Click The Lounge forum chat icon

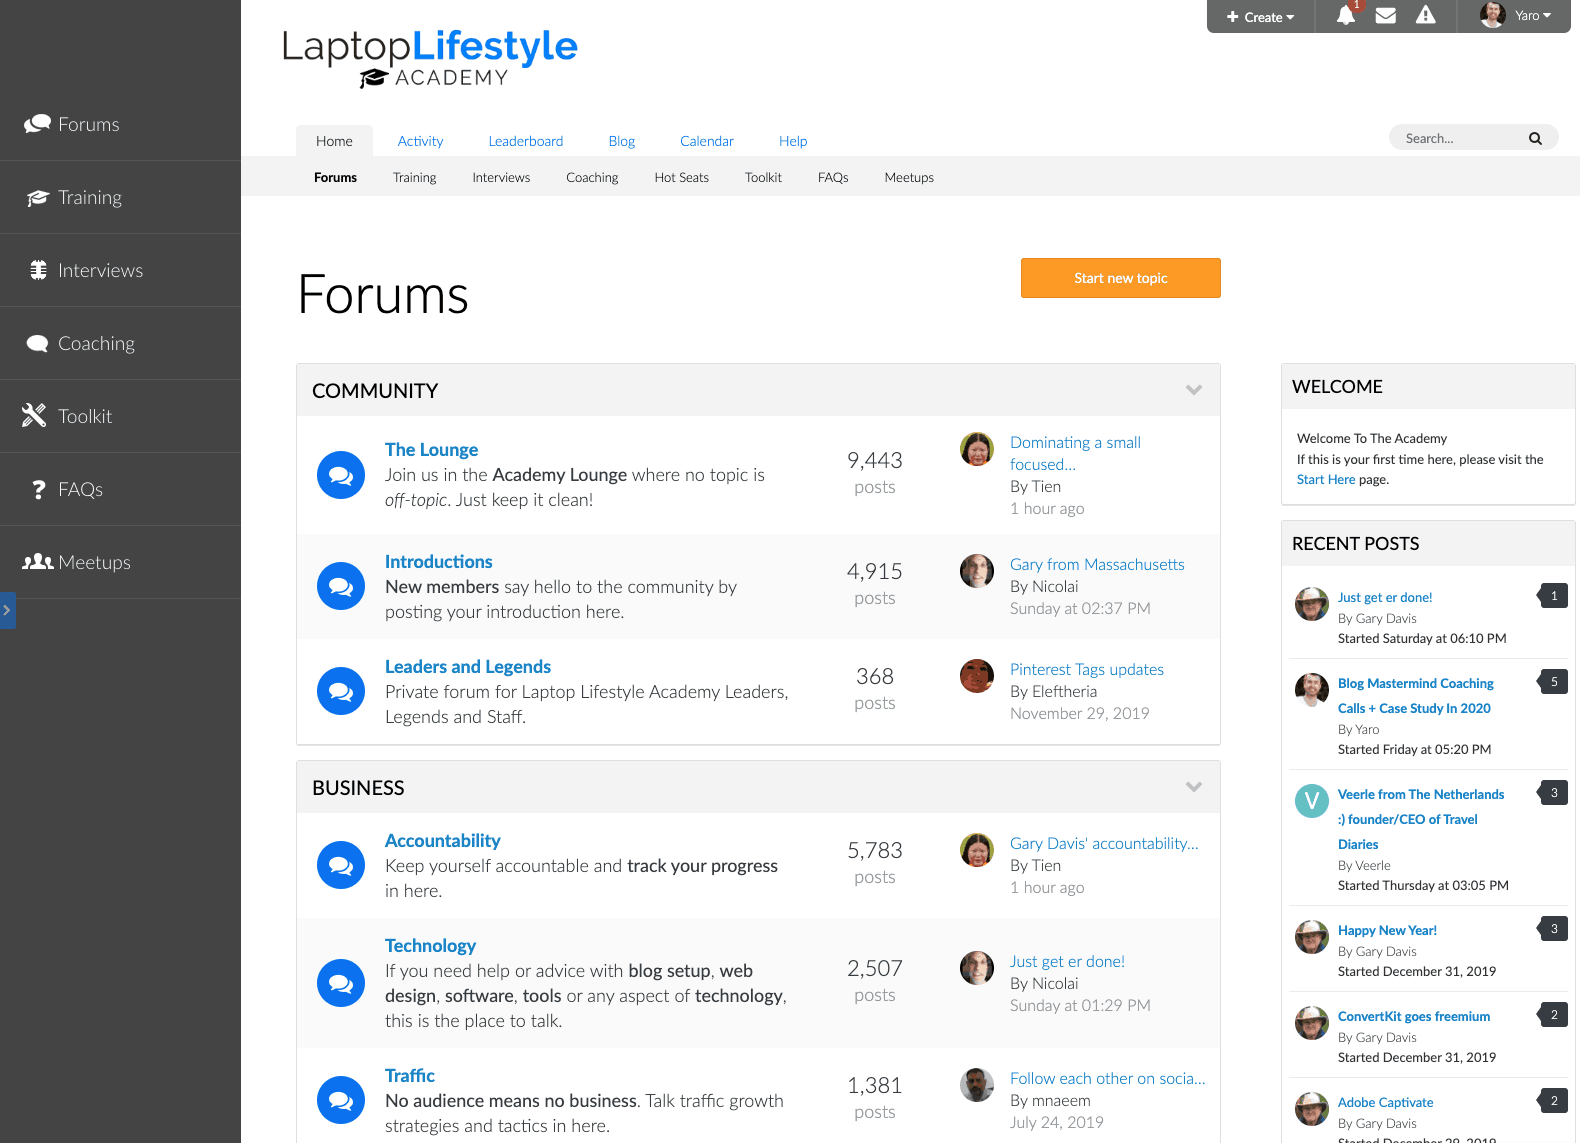pyautogui.click(x=341, y=475)
